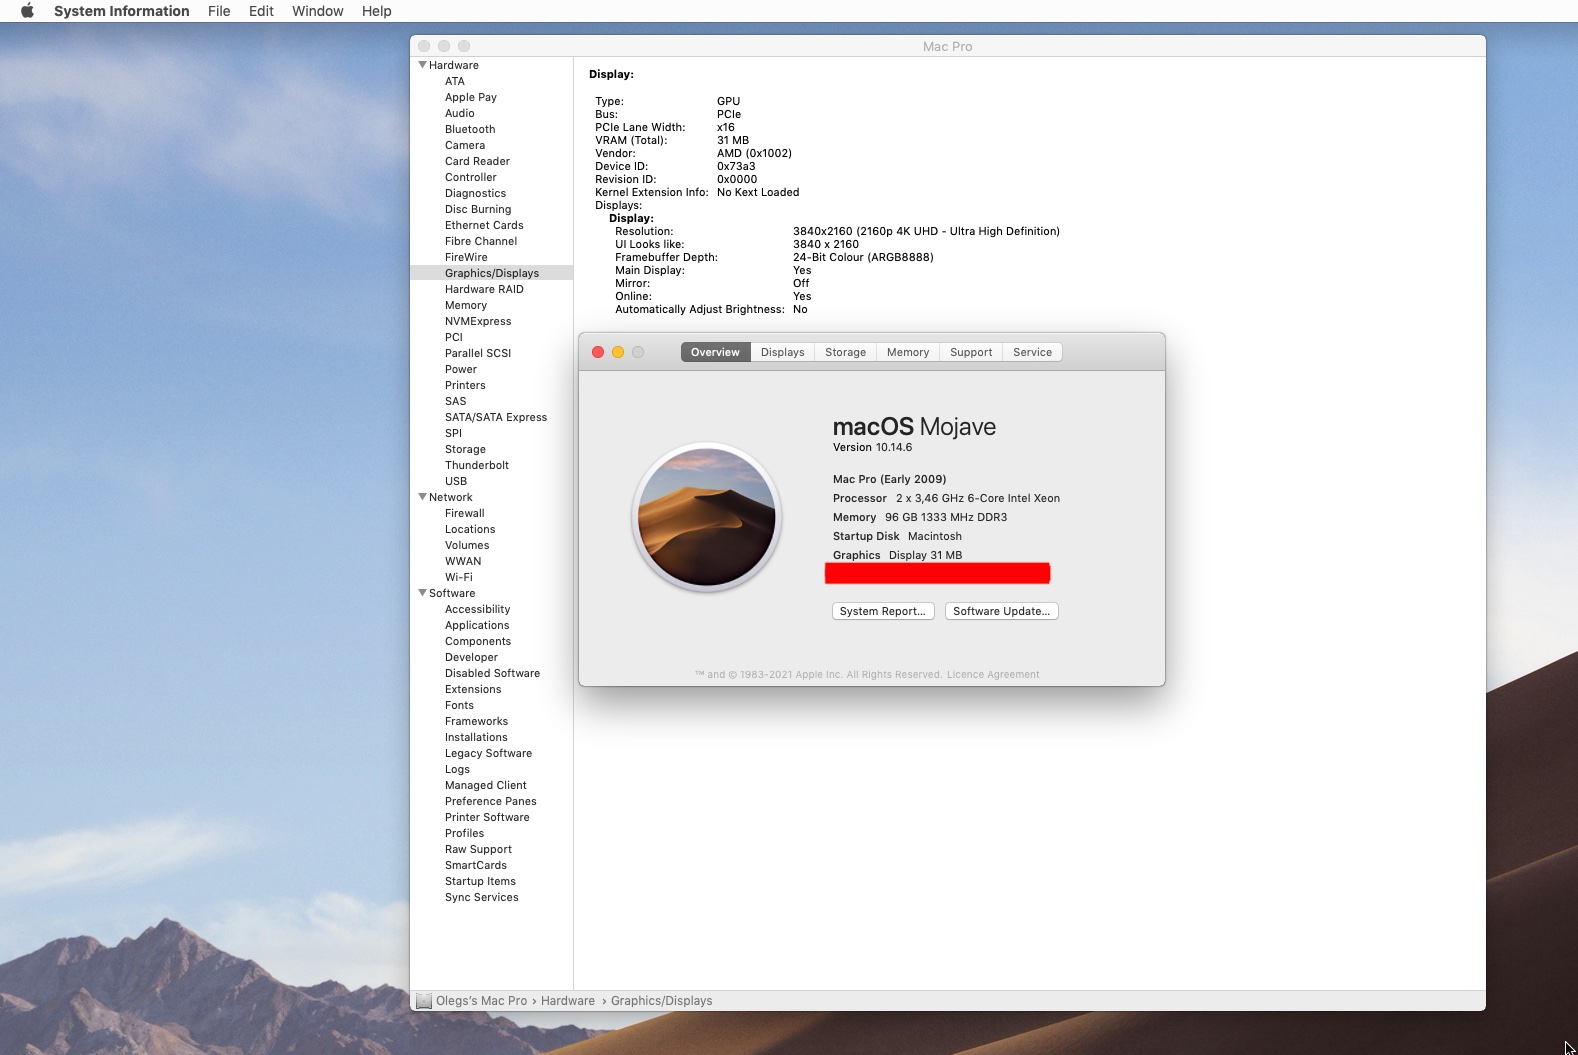Open the Apple menu icon
The height and width of the screenshot is (1055, 1578).
(27, 11)
